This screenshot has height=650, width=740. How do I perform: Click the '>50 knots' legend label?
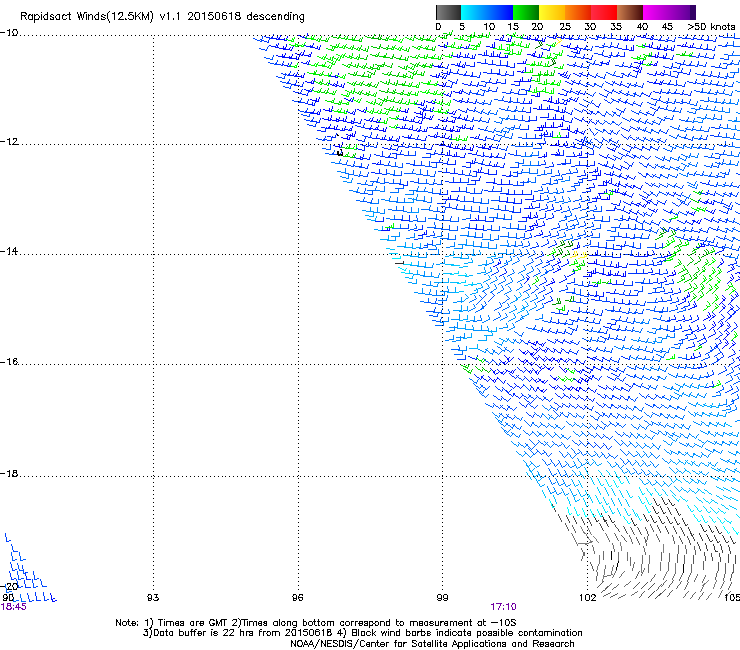(711, 27)
